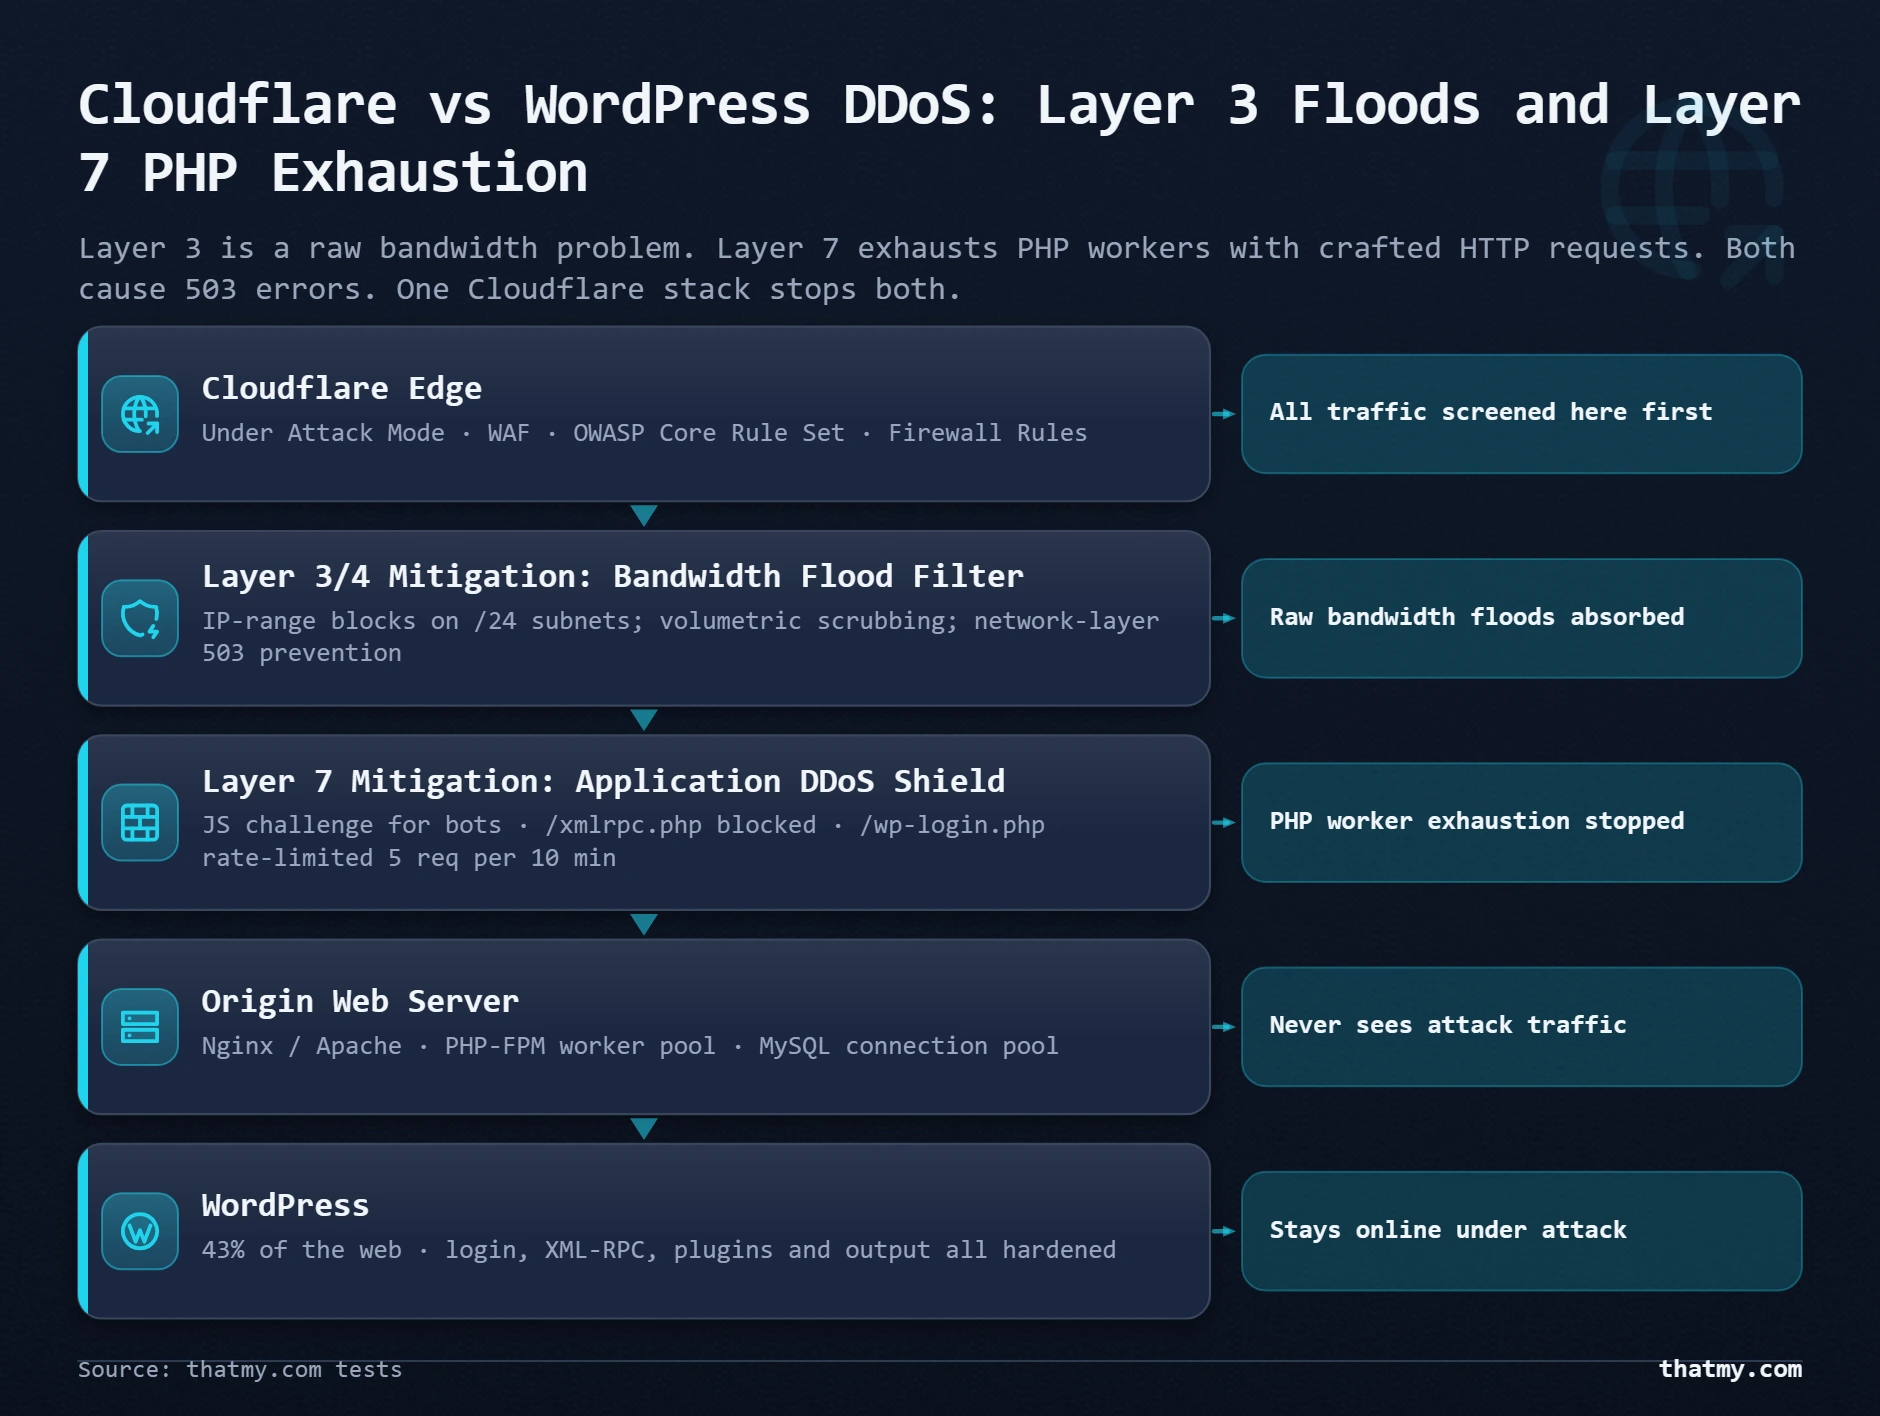Click 'All traffic screened here first' box
This screenshot has width=1880, height=1416.
click(1521, 414)
